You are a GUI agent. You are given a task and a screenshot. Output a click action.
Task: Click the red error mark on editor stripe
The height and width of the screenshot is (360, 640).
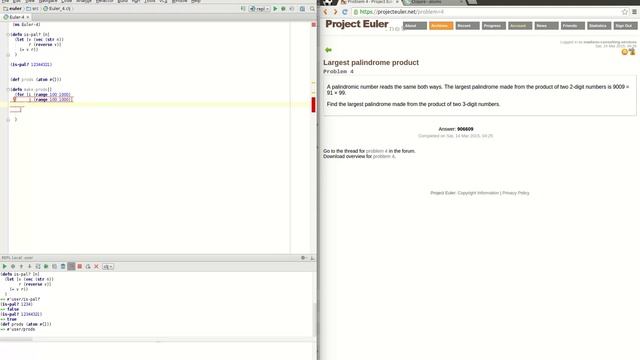point(313,104)
